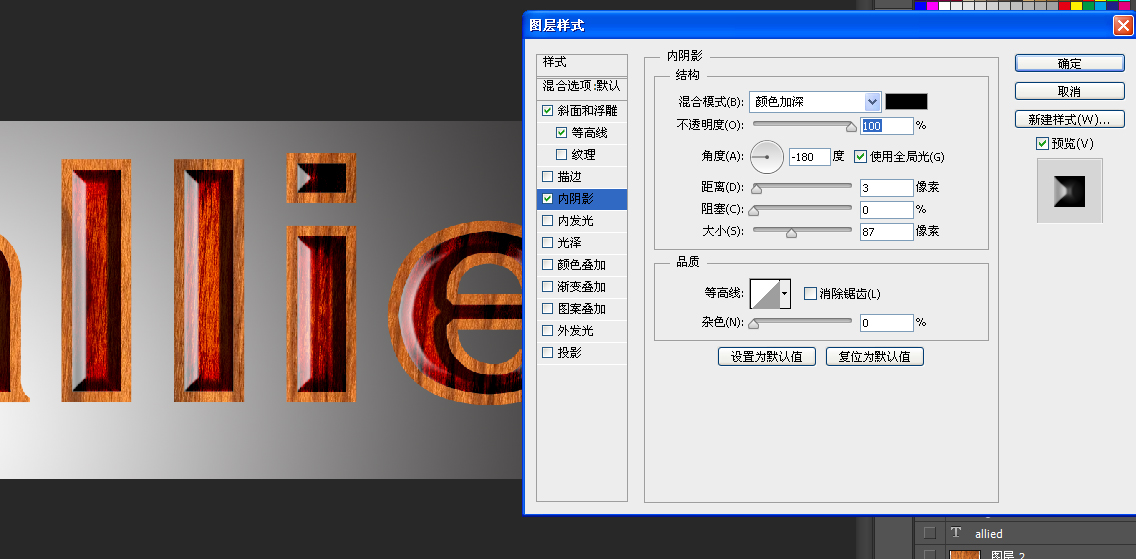
Task: Click the 距离 value field
Action: coord(887,188)
